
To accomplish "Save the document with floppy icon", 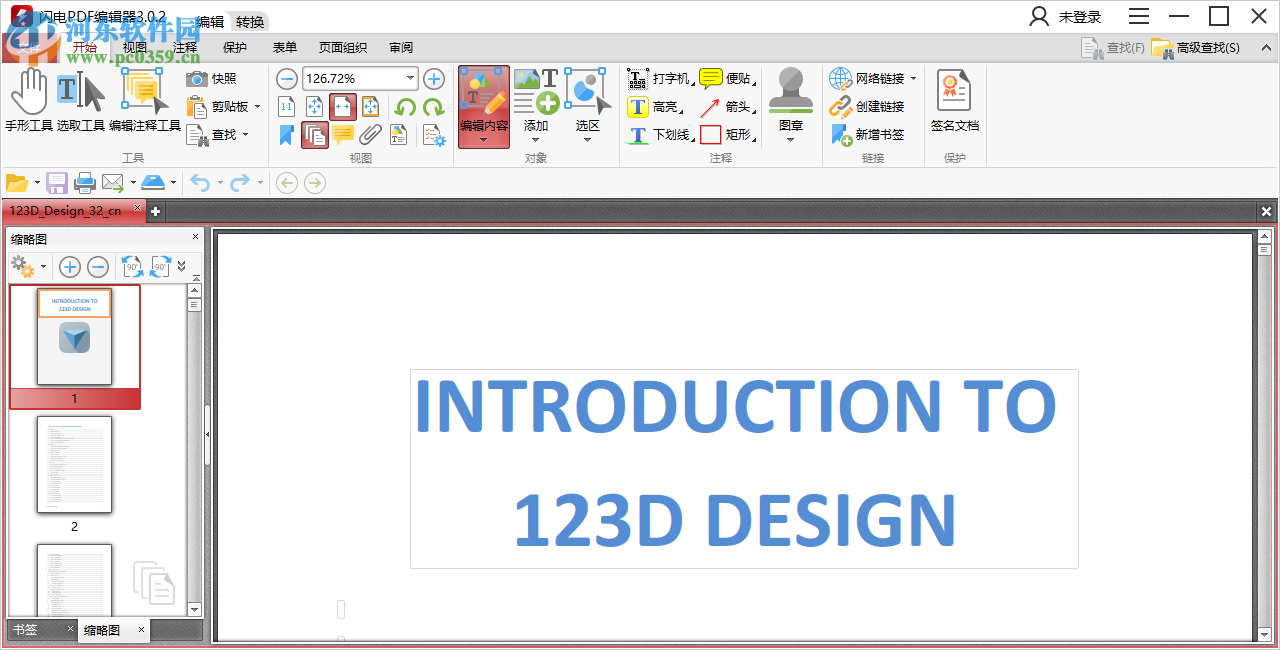I will tap(57, 183).
